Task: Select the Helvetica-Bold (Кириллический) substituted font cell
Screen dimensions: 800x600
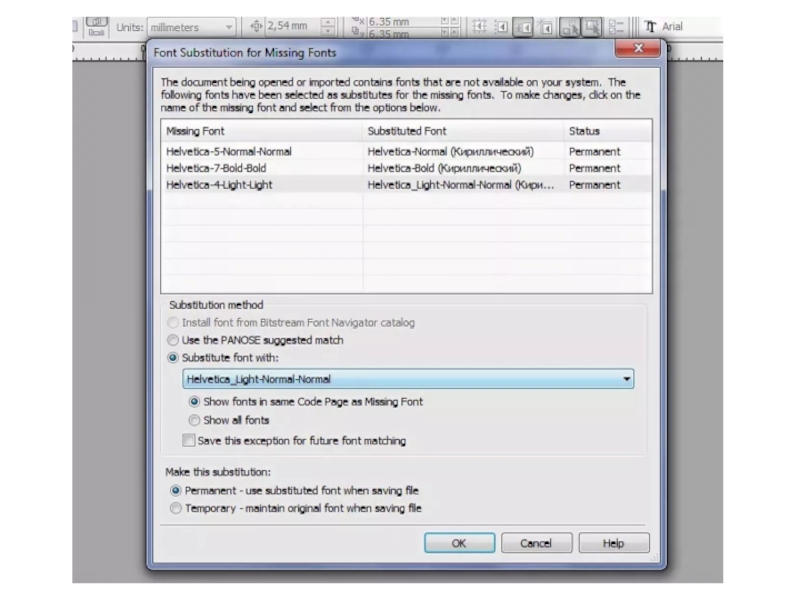Action: pos(444,168)
